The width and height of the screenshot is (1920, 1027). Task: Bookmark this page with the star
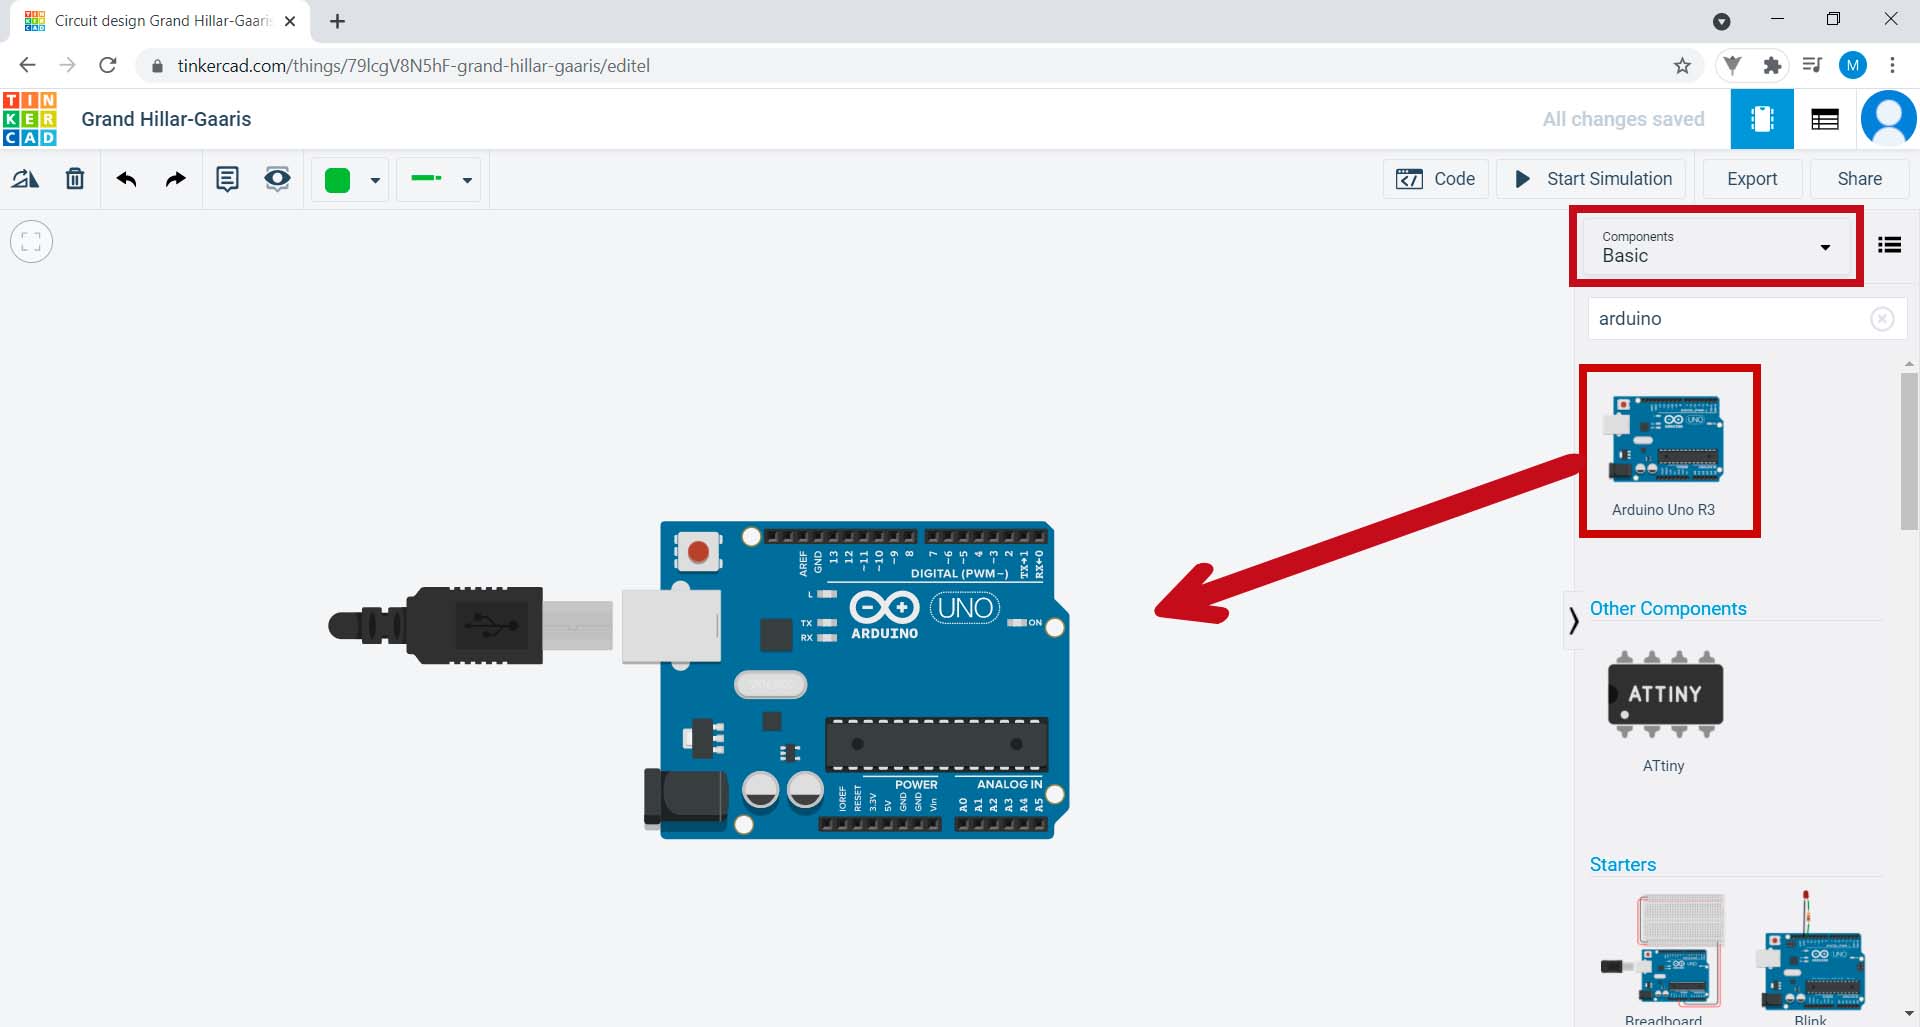tap(1682, 66)
